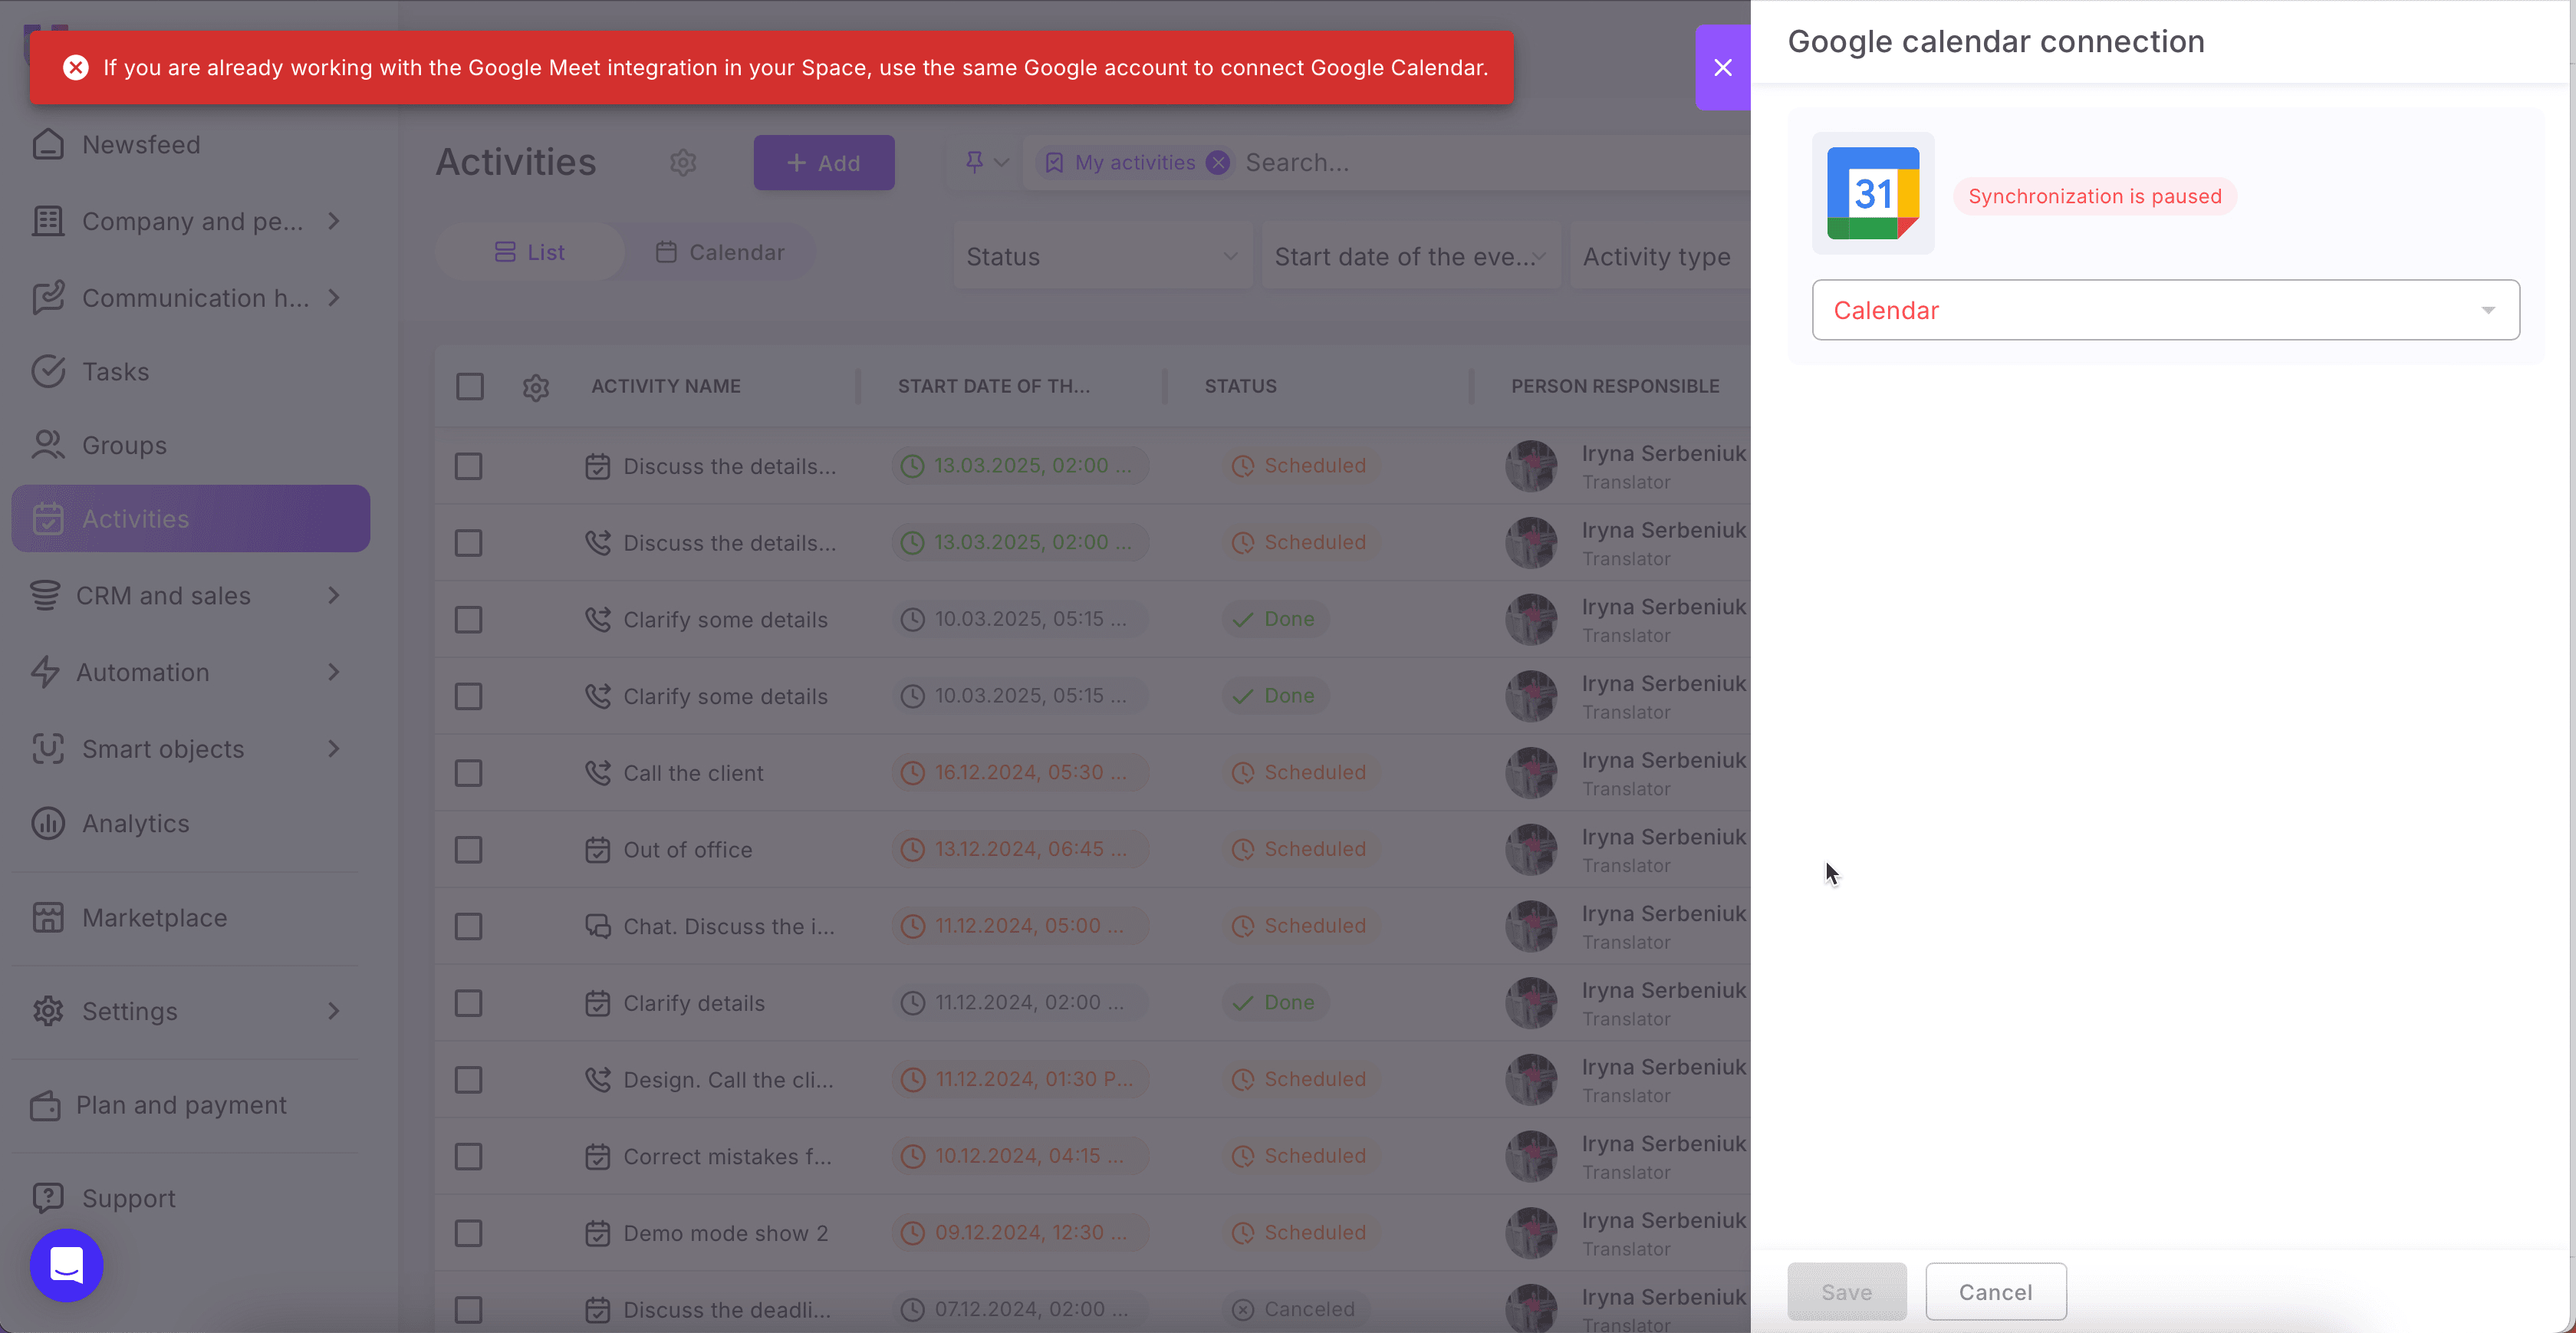Screen dimensions: 2576x1333
Task: Click the Add activity button
Action: 823,163
